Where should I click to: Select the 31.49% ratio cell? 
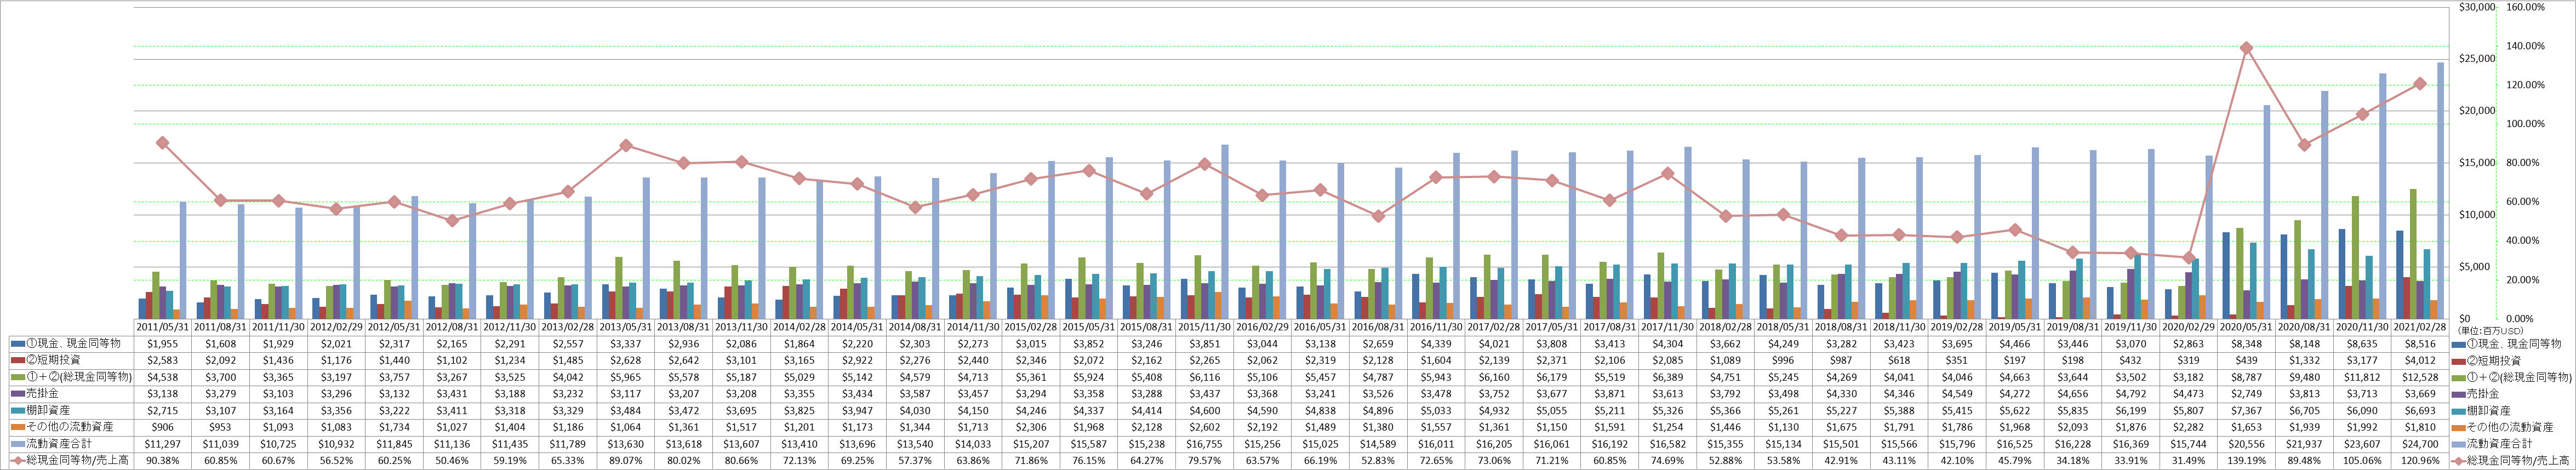2189,461
